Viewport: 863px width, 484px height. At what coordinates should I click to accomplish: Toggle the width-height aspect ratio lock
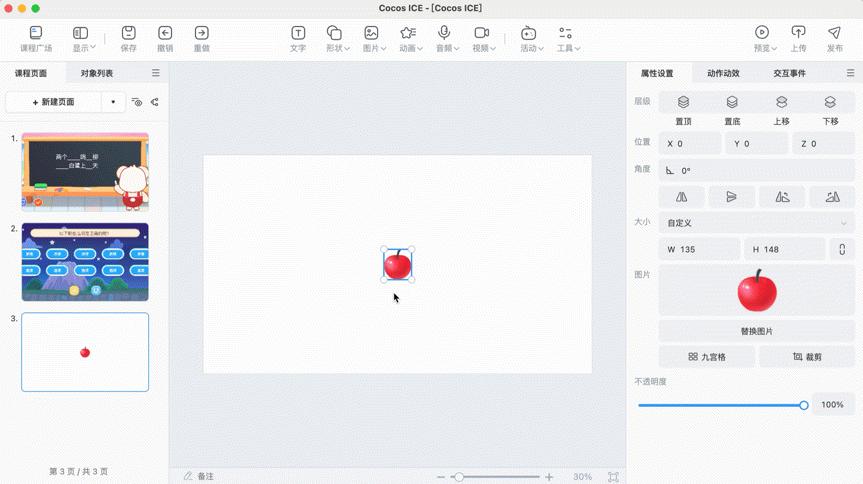842,249
